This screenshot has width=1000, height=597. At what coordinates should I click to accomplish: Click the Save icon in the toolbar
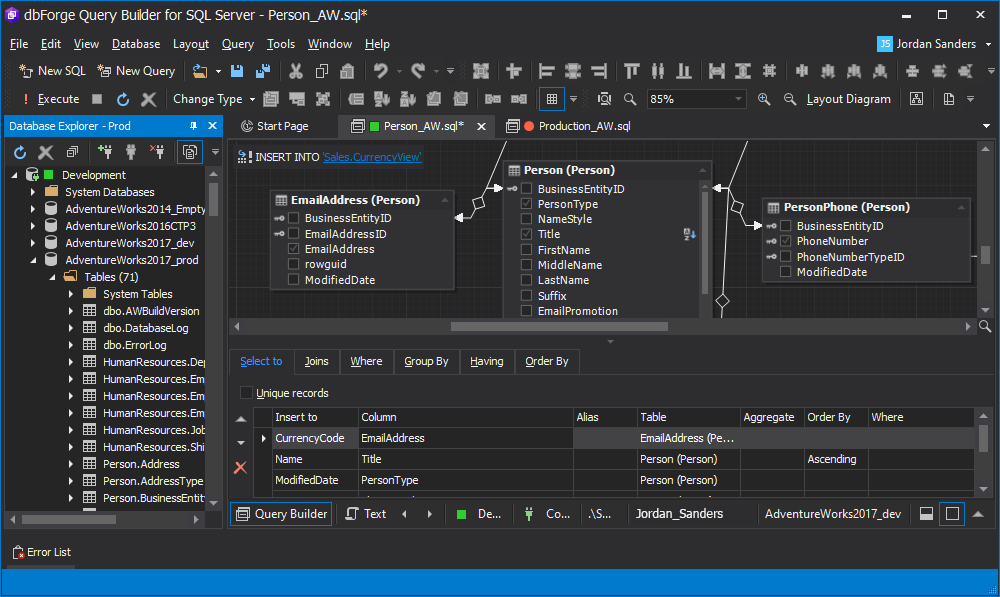(x=237, y=71)
